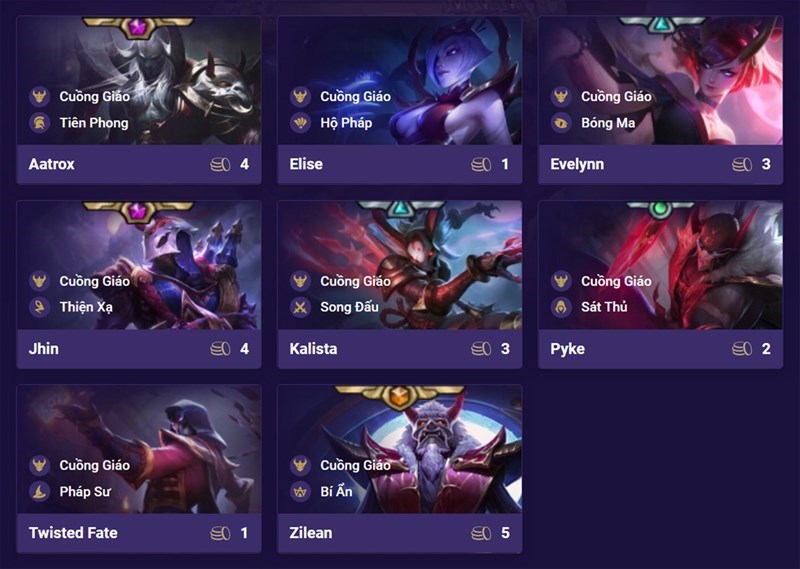This screenshot has height=569, width=800.
Task: Open the Aatrox champion name link
Action: coord(52,164)
